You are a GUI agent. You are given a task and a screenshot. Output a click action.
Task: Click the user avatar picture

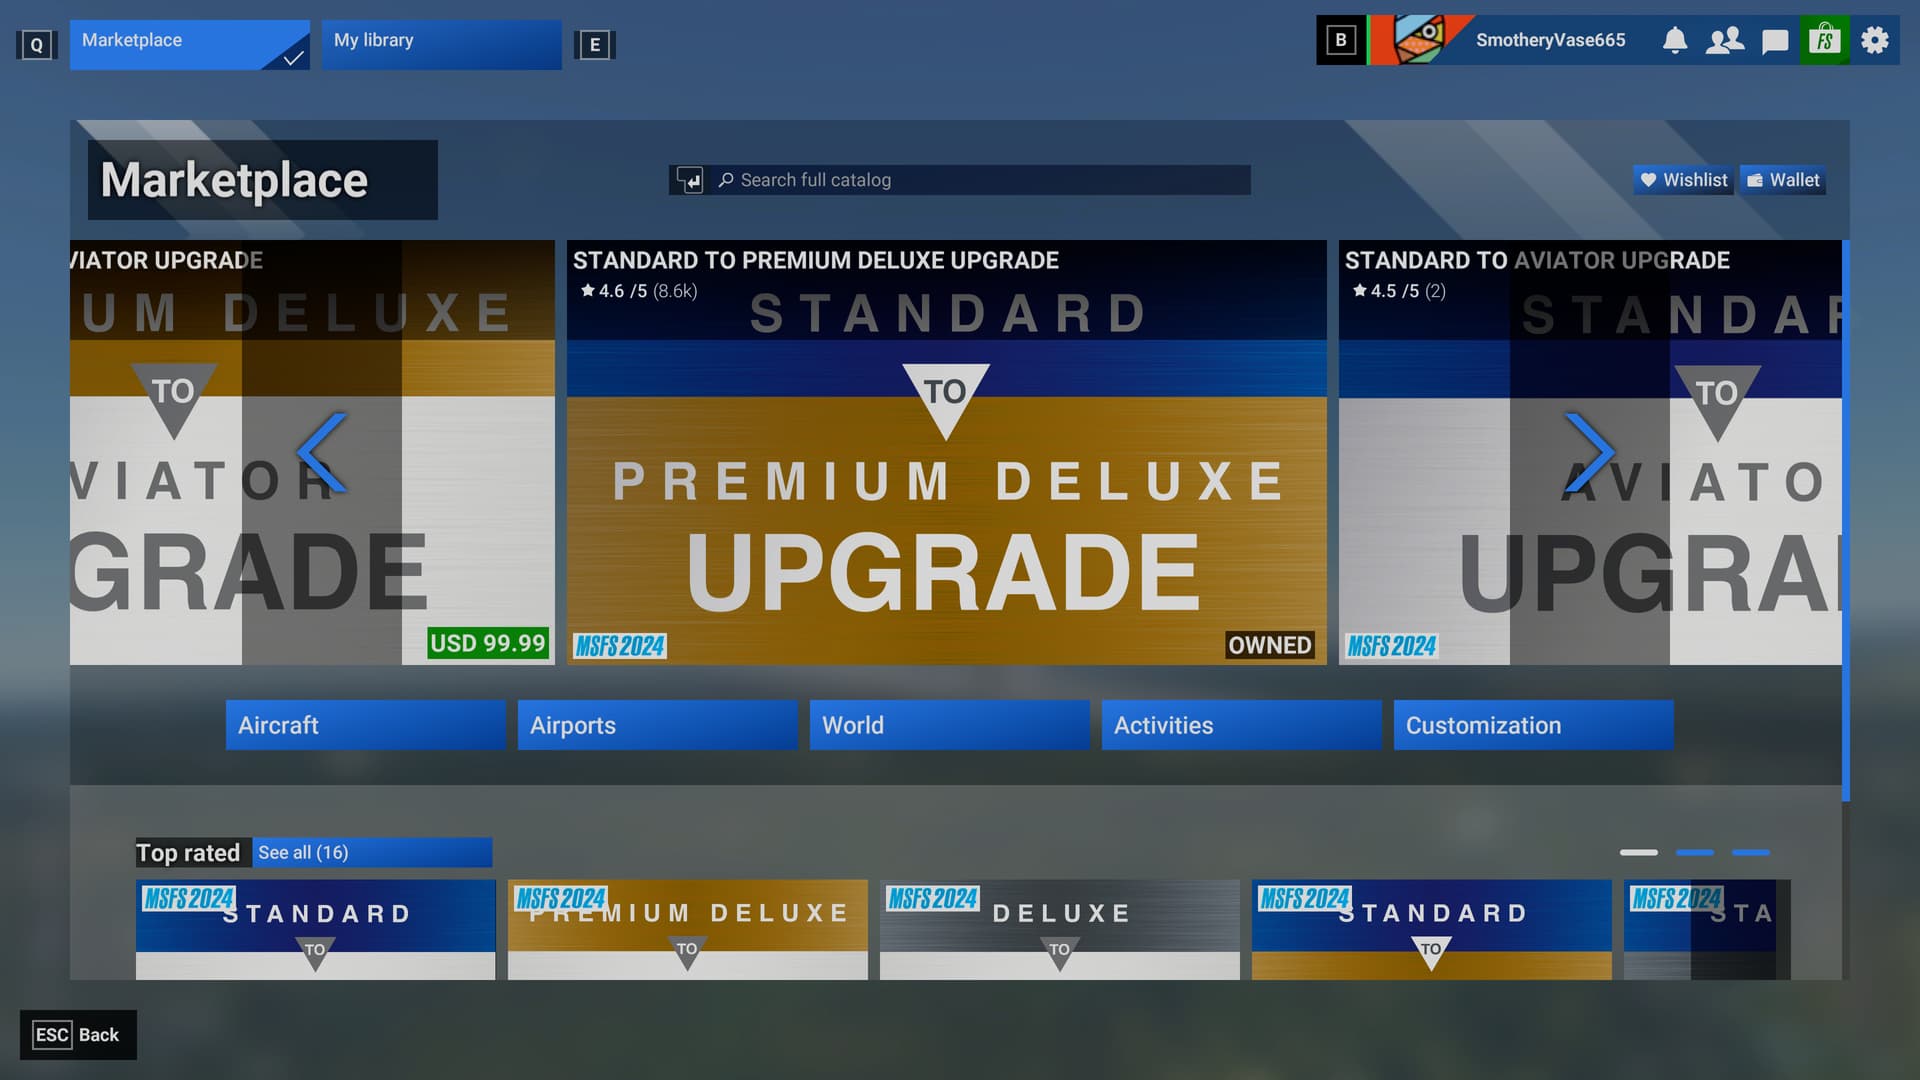(1421, 40)
